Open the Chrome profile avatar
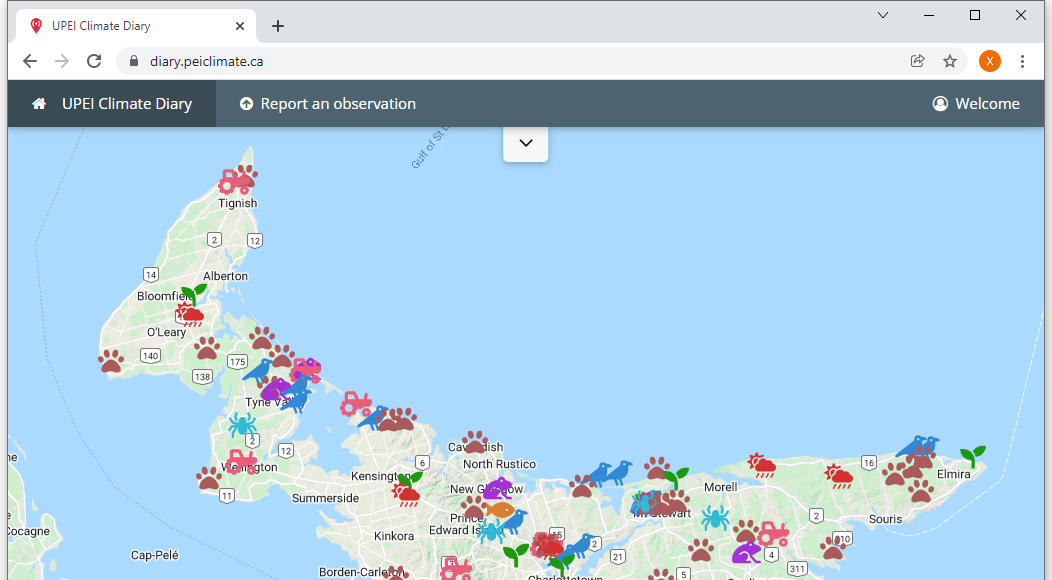 [x=990, y=61]
